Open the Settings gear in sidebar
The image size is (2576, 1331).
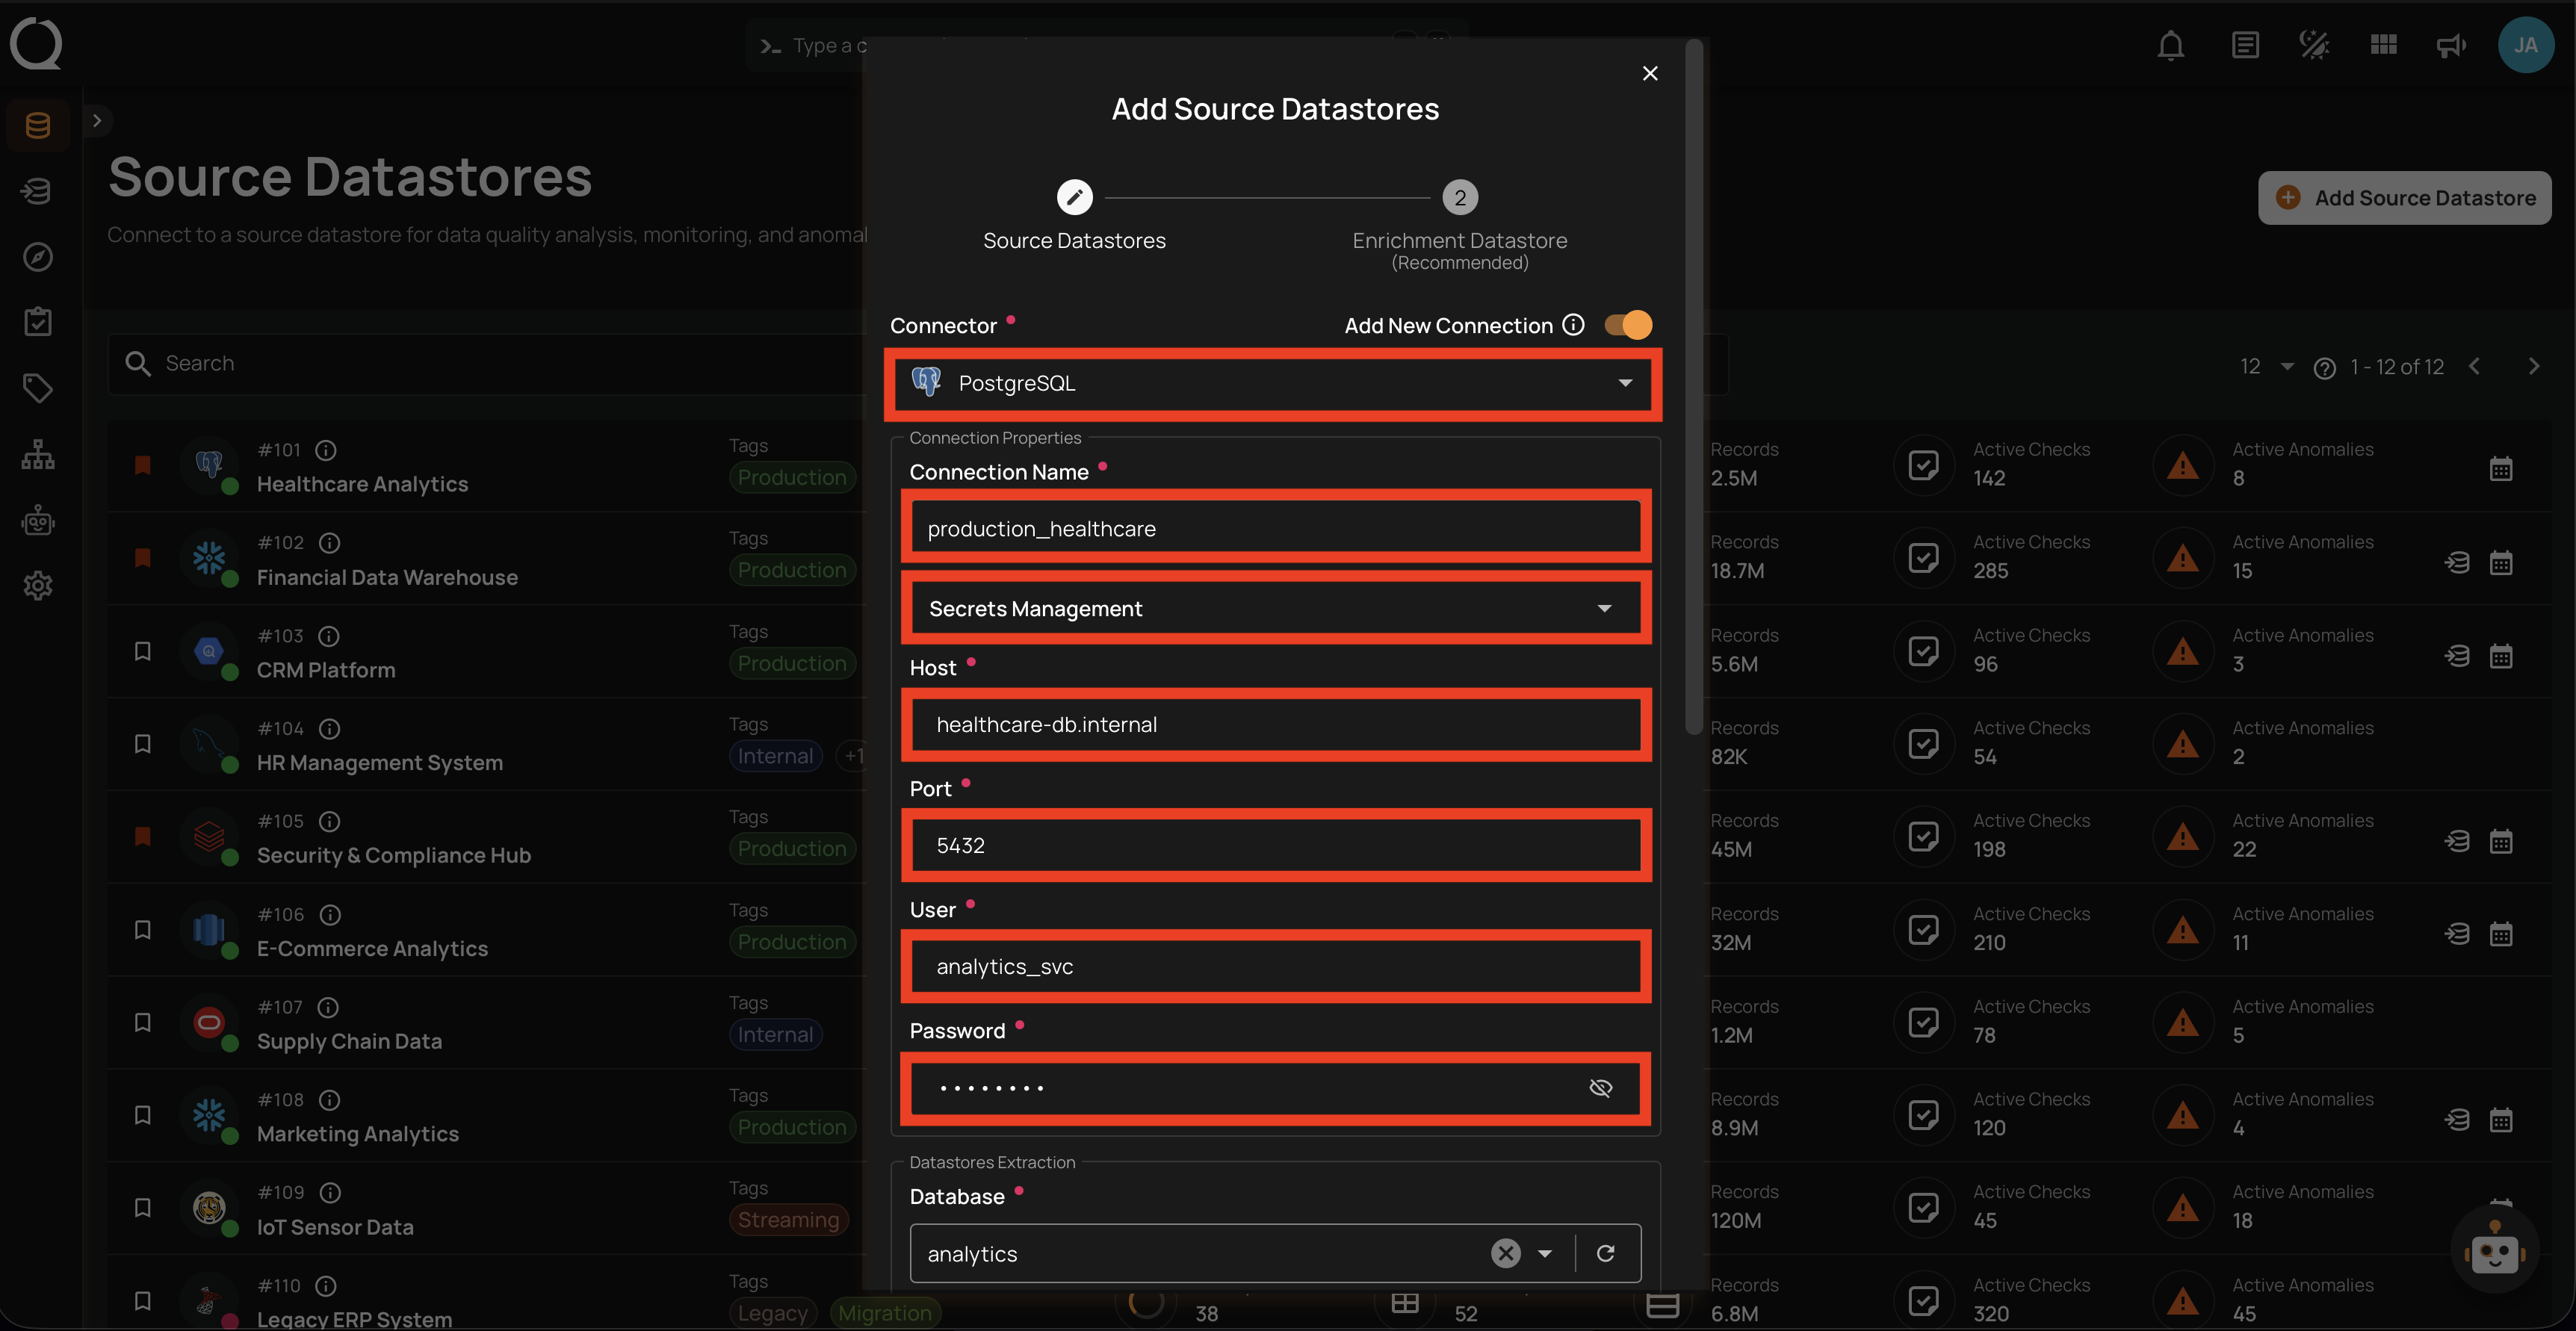click(x=38, y=586)
